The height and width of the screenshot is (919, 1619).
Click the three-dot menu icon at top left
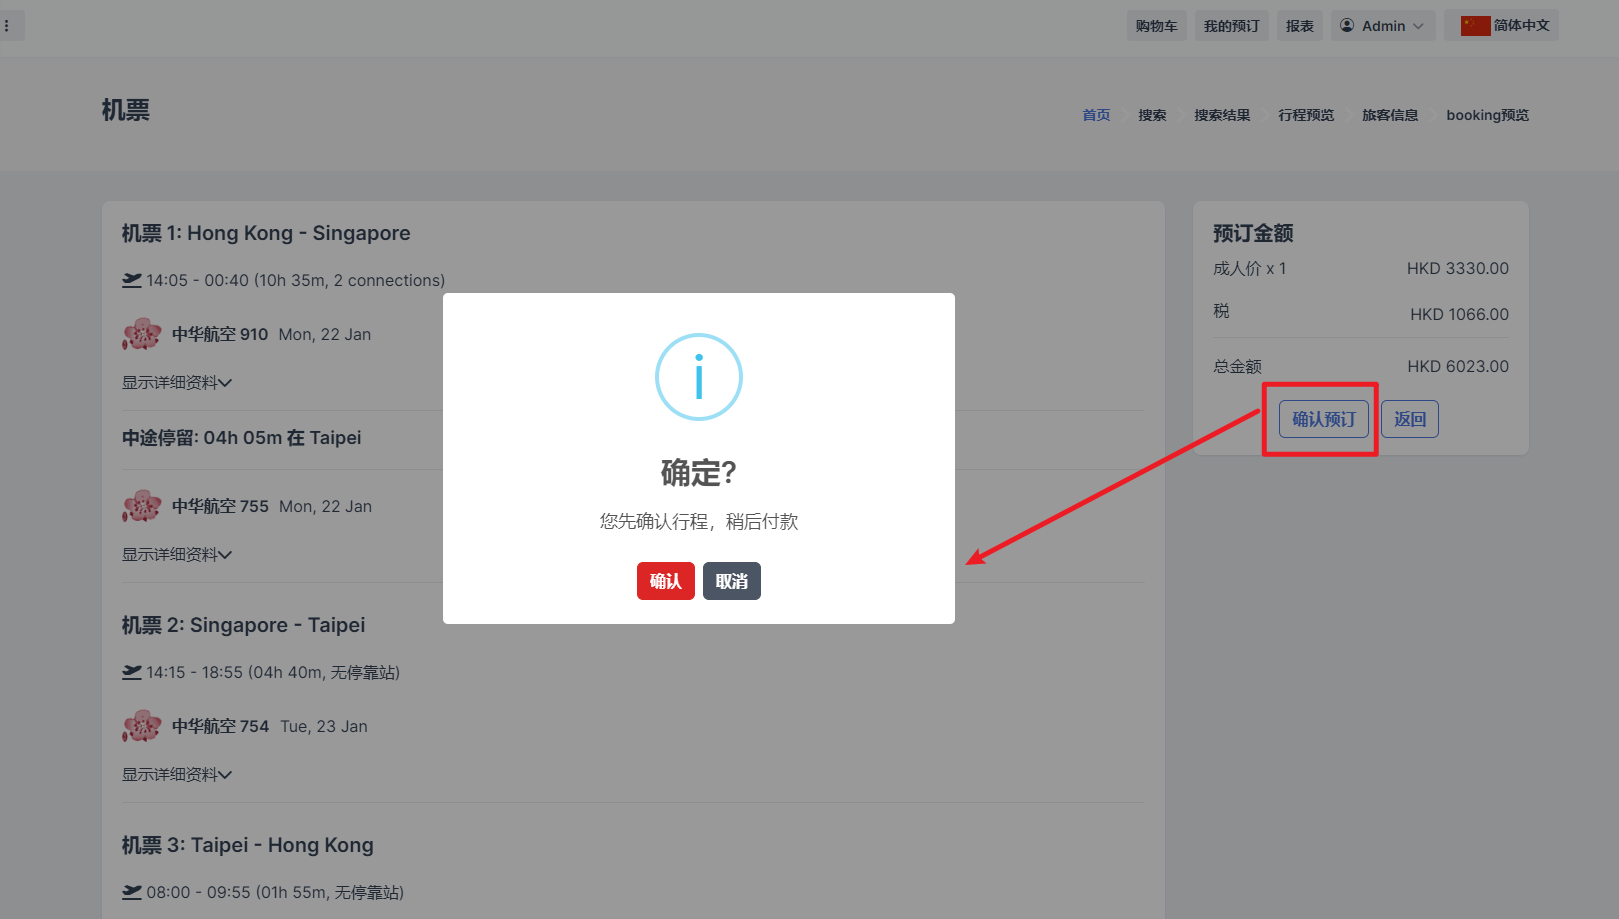[x=7, y=26]
